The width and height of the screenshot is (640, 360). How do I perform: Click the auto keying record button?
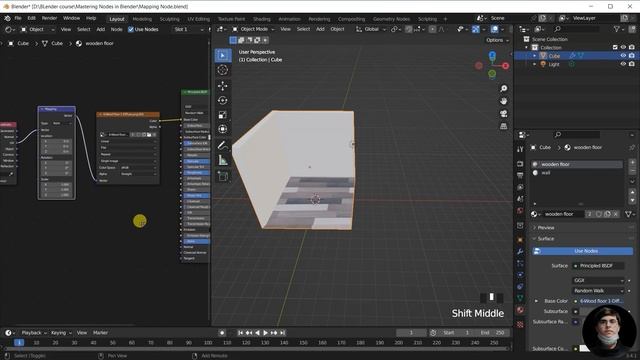coord(222,333)
